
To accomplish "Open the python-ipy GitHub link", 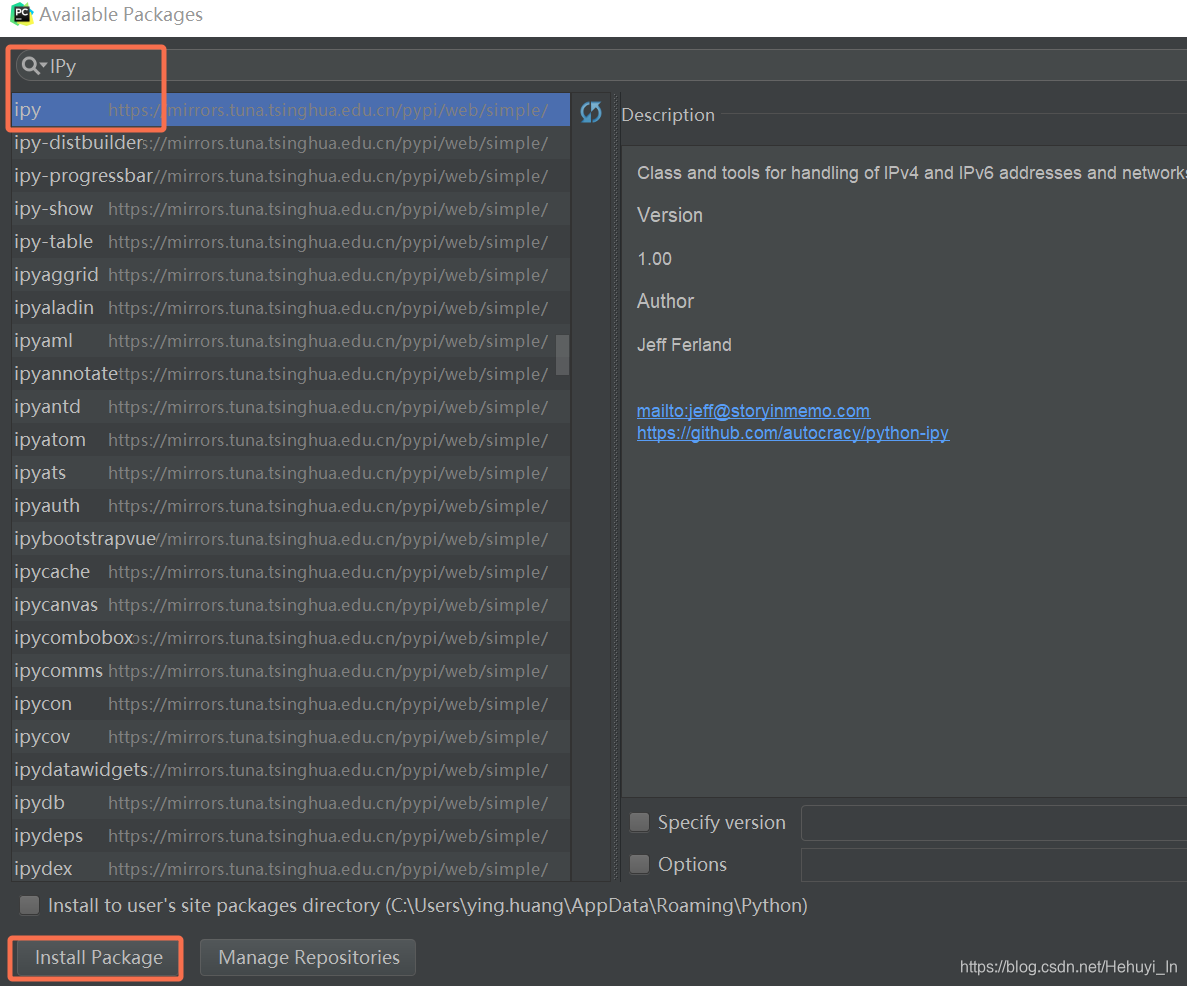I will click(x=792, y=433).
